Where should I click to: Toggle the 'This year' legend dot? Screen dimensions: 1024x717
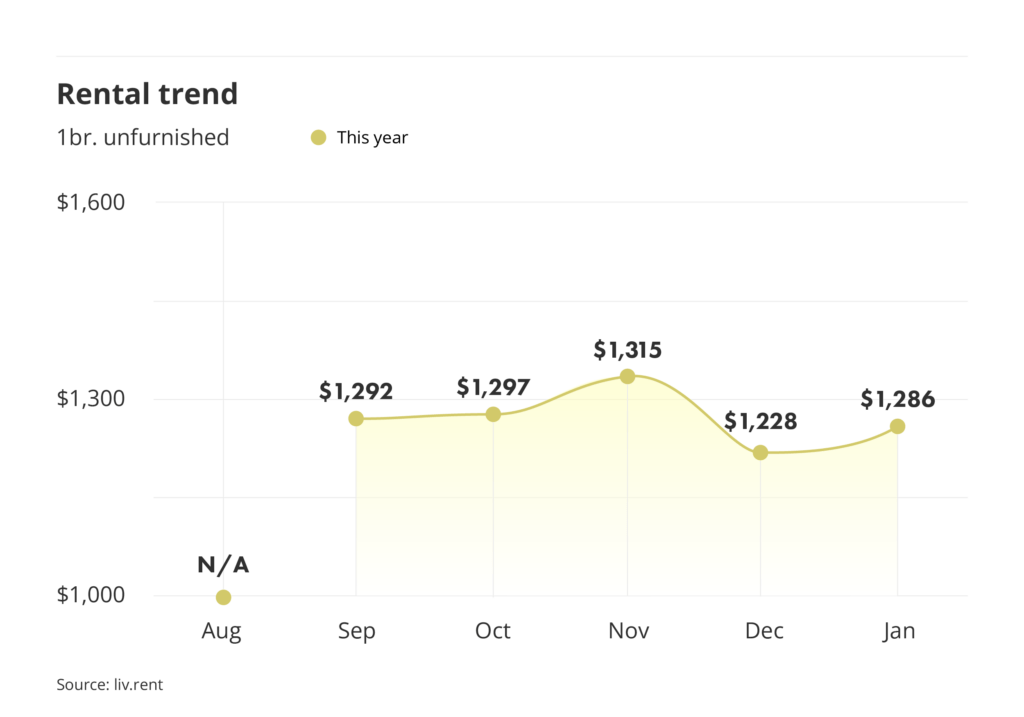(x=318, y=138)
